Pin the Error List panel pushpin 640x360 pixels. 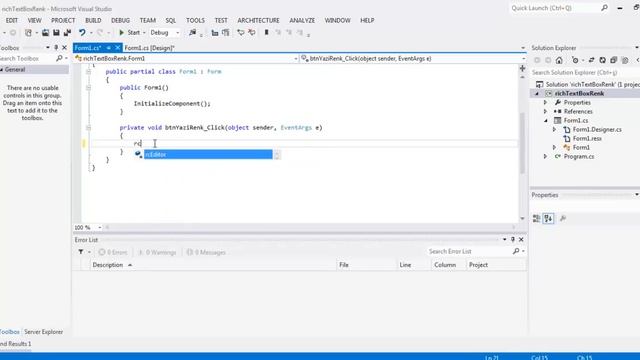513,240
